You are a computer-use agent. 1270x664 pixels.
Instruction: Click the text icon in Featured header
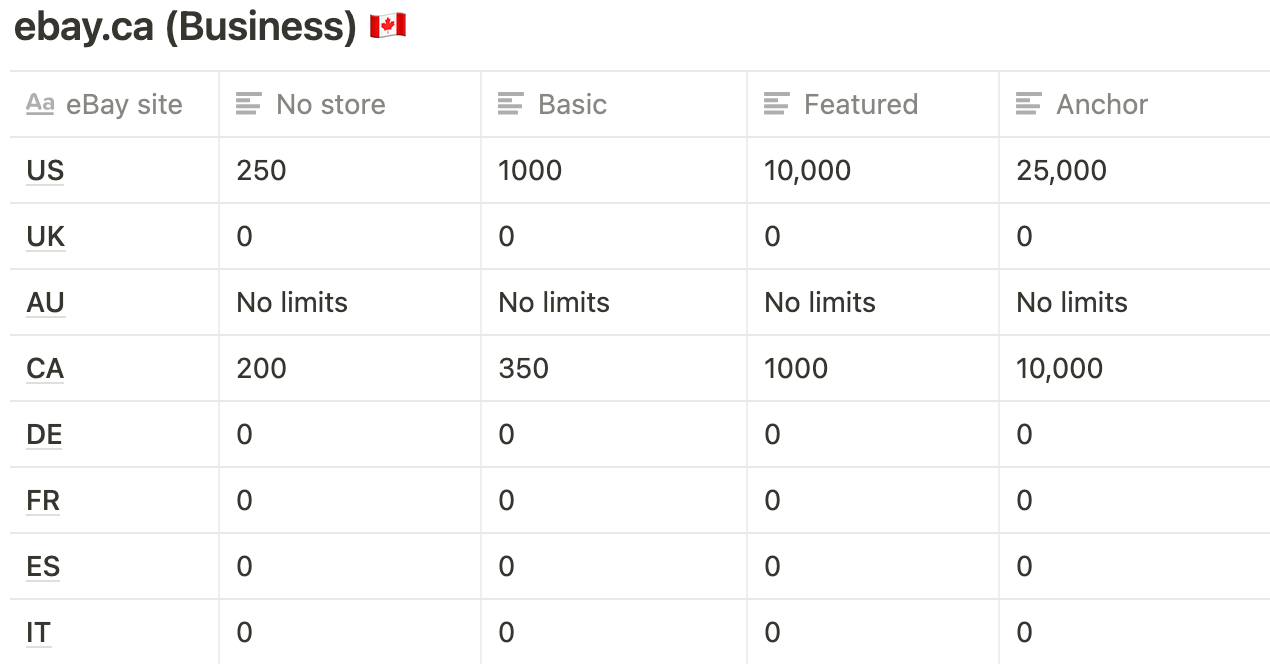click(x=777, y=104)
